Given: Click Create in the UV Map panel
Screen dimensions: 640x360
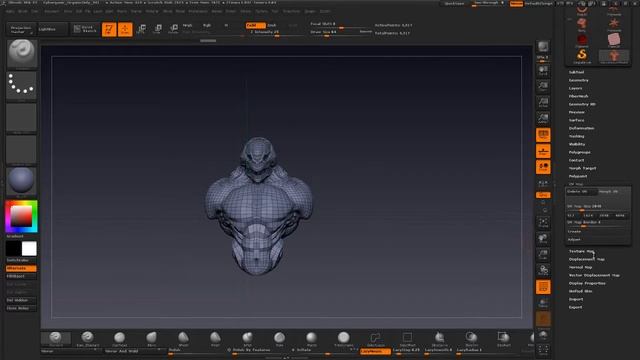Looking at the screenshot, I should pos(574,231).
